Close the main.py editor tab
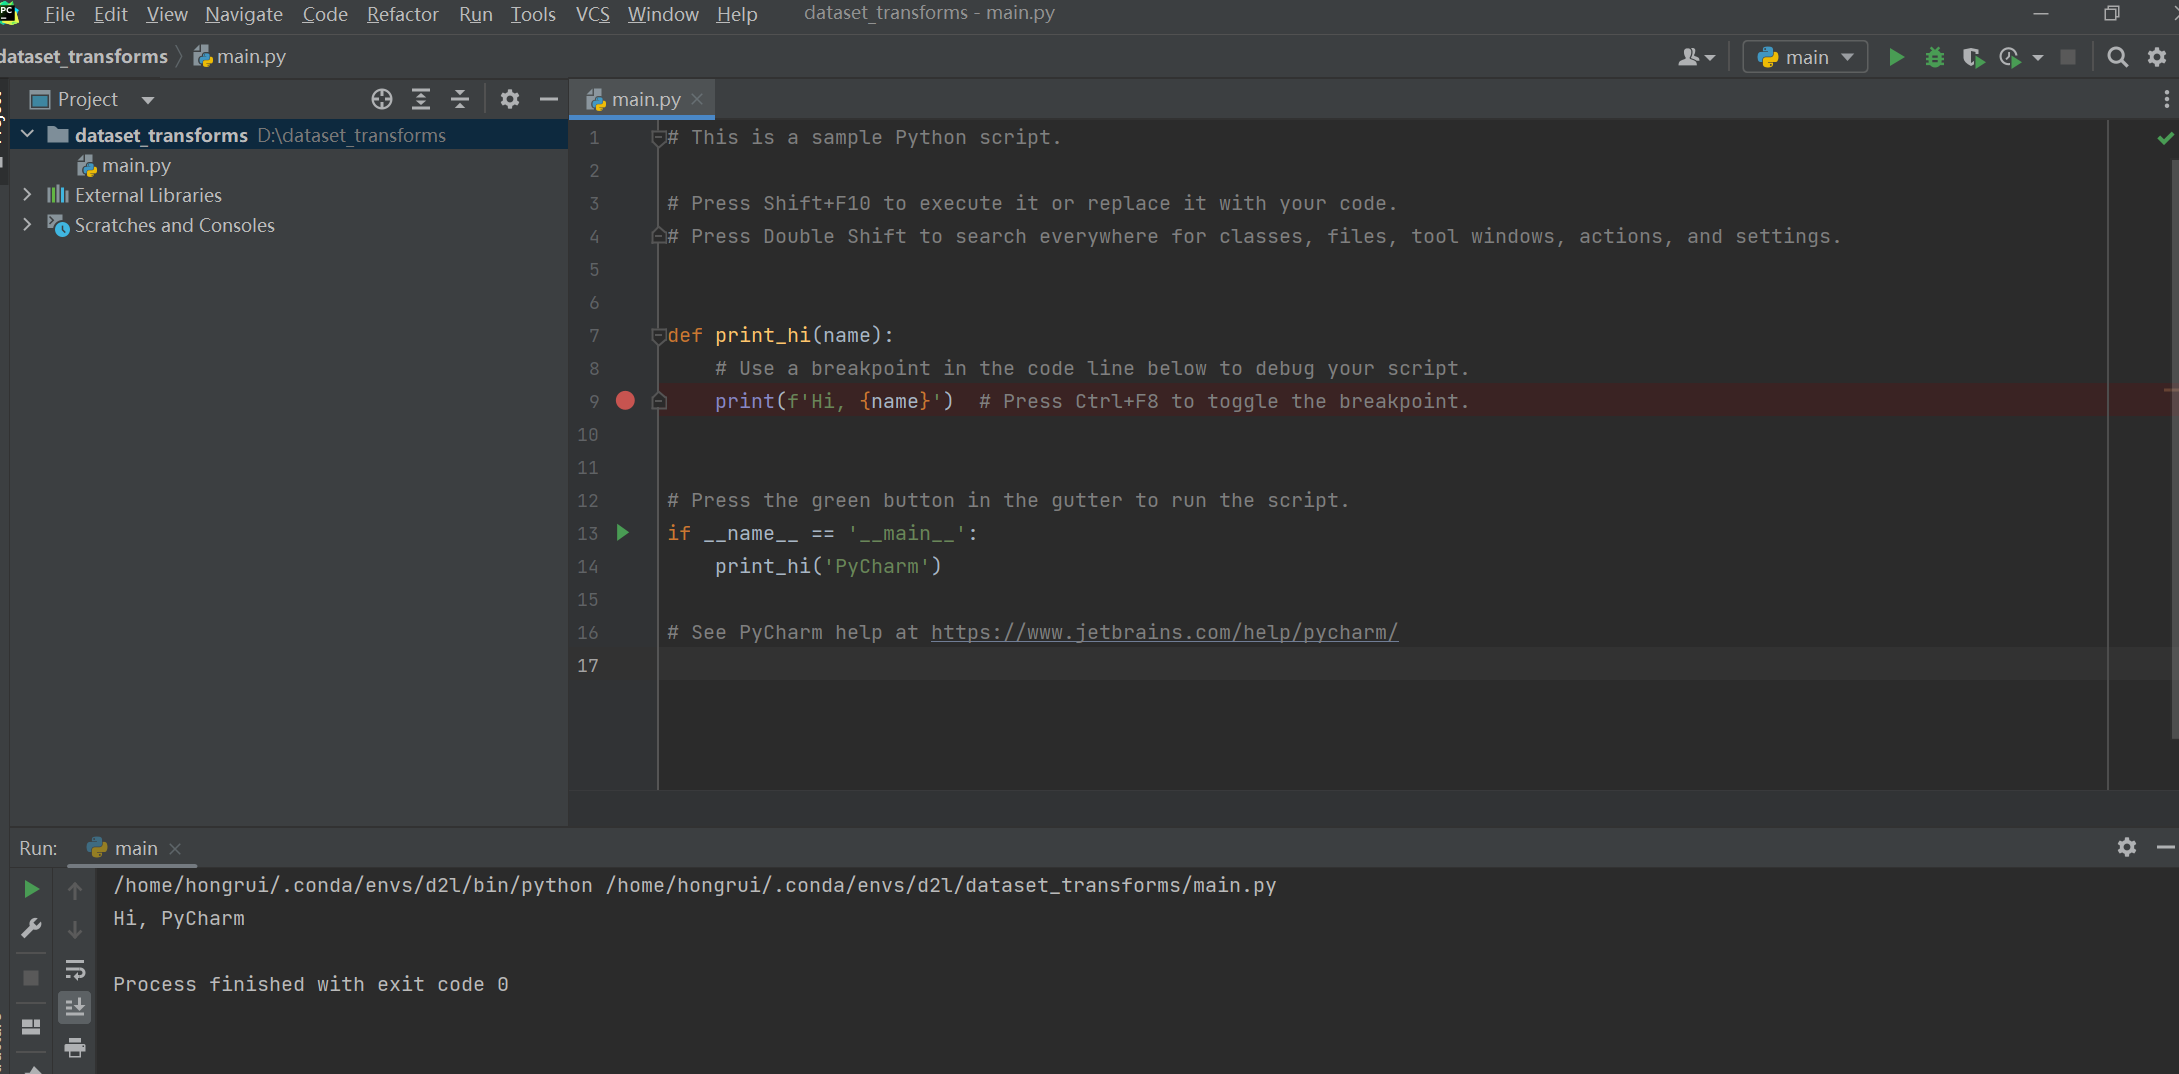The image size is (2179, 1074). tap(698, 99)
